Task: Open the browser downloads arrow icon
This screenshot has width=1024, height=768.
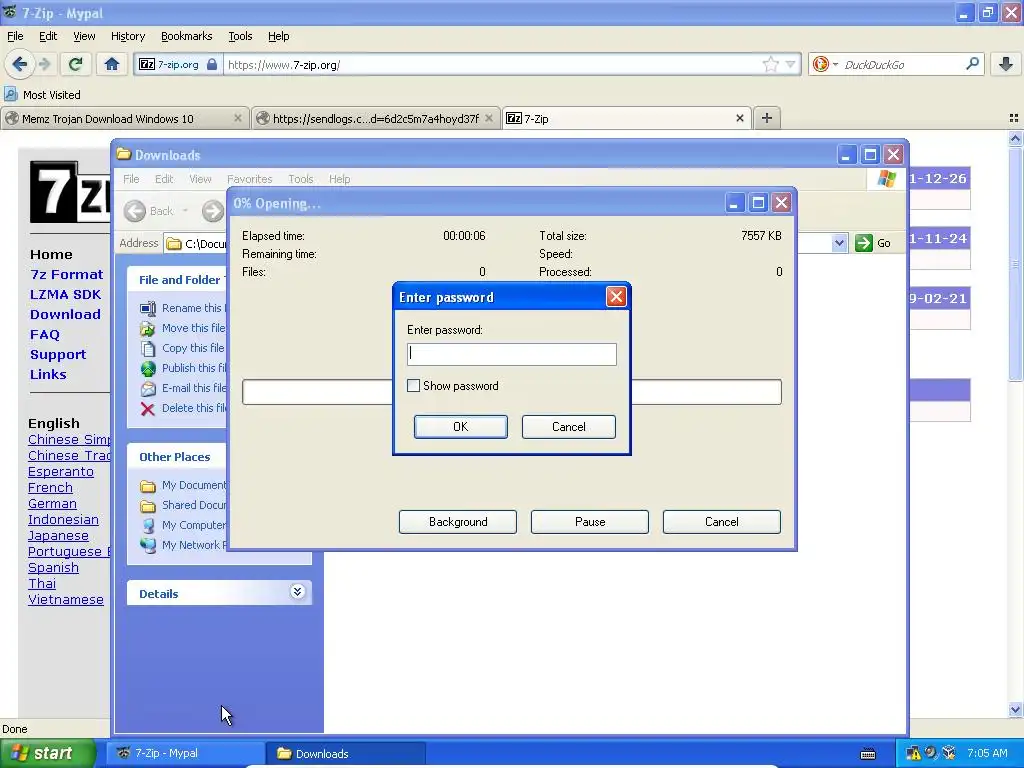Action: [x=1006, y=64]
